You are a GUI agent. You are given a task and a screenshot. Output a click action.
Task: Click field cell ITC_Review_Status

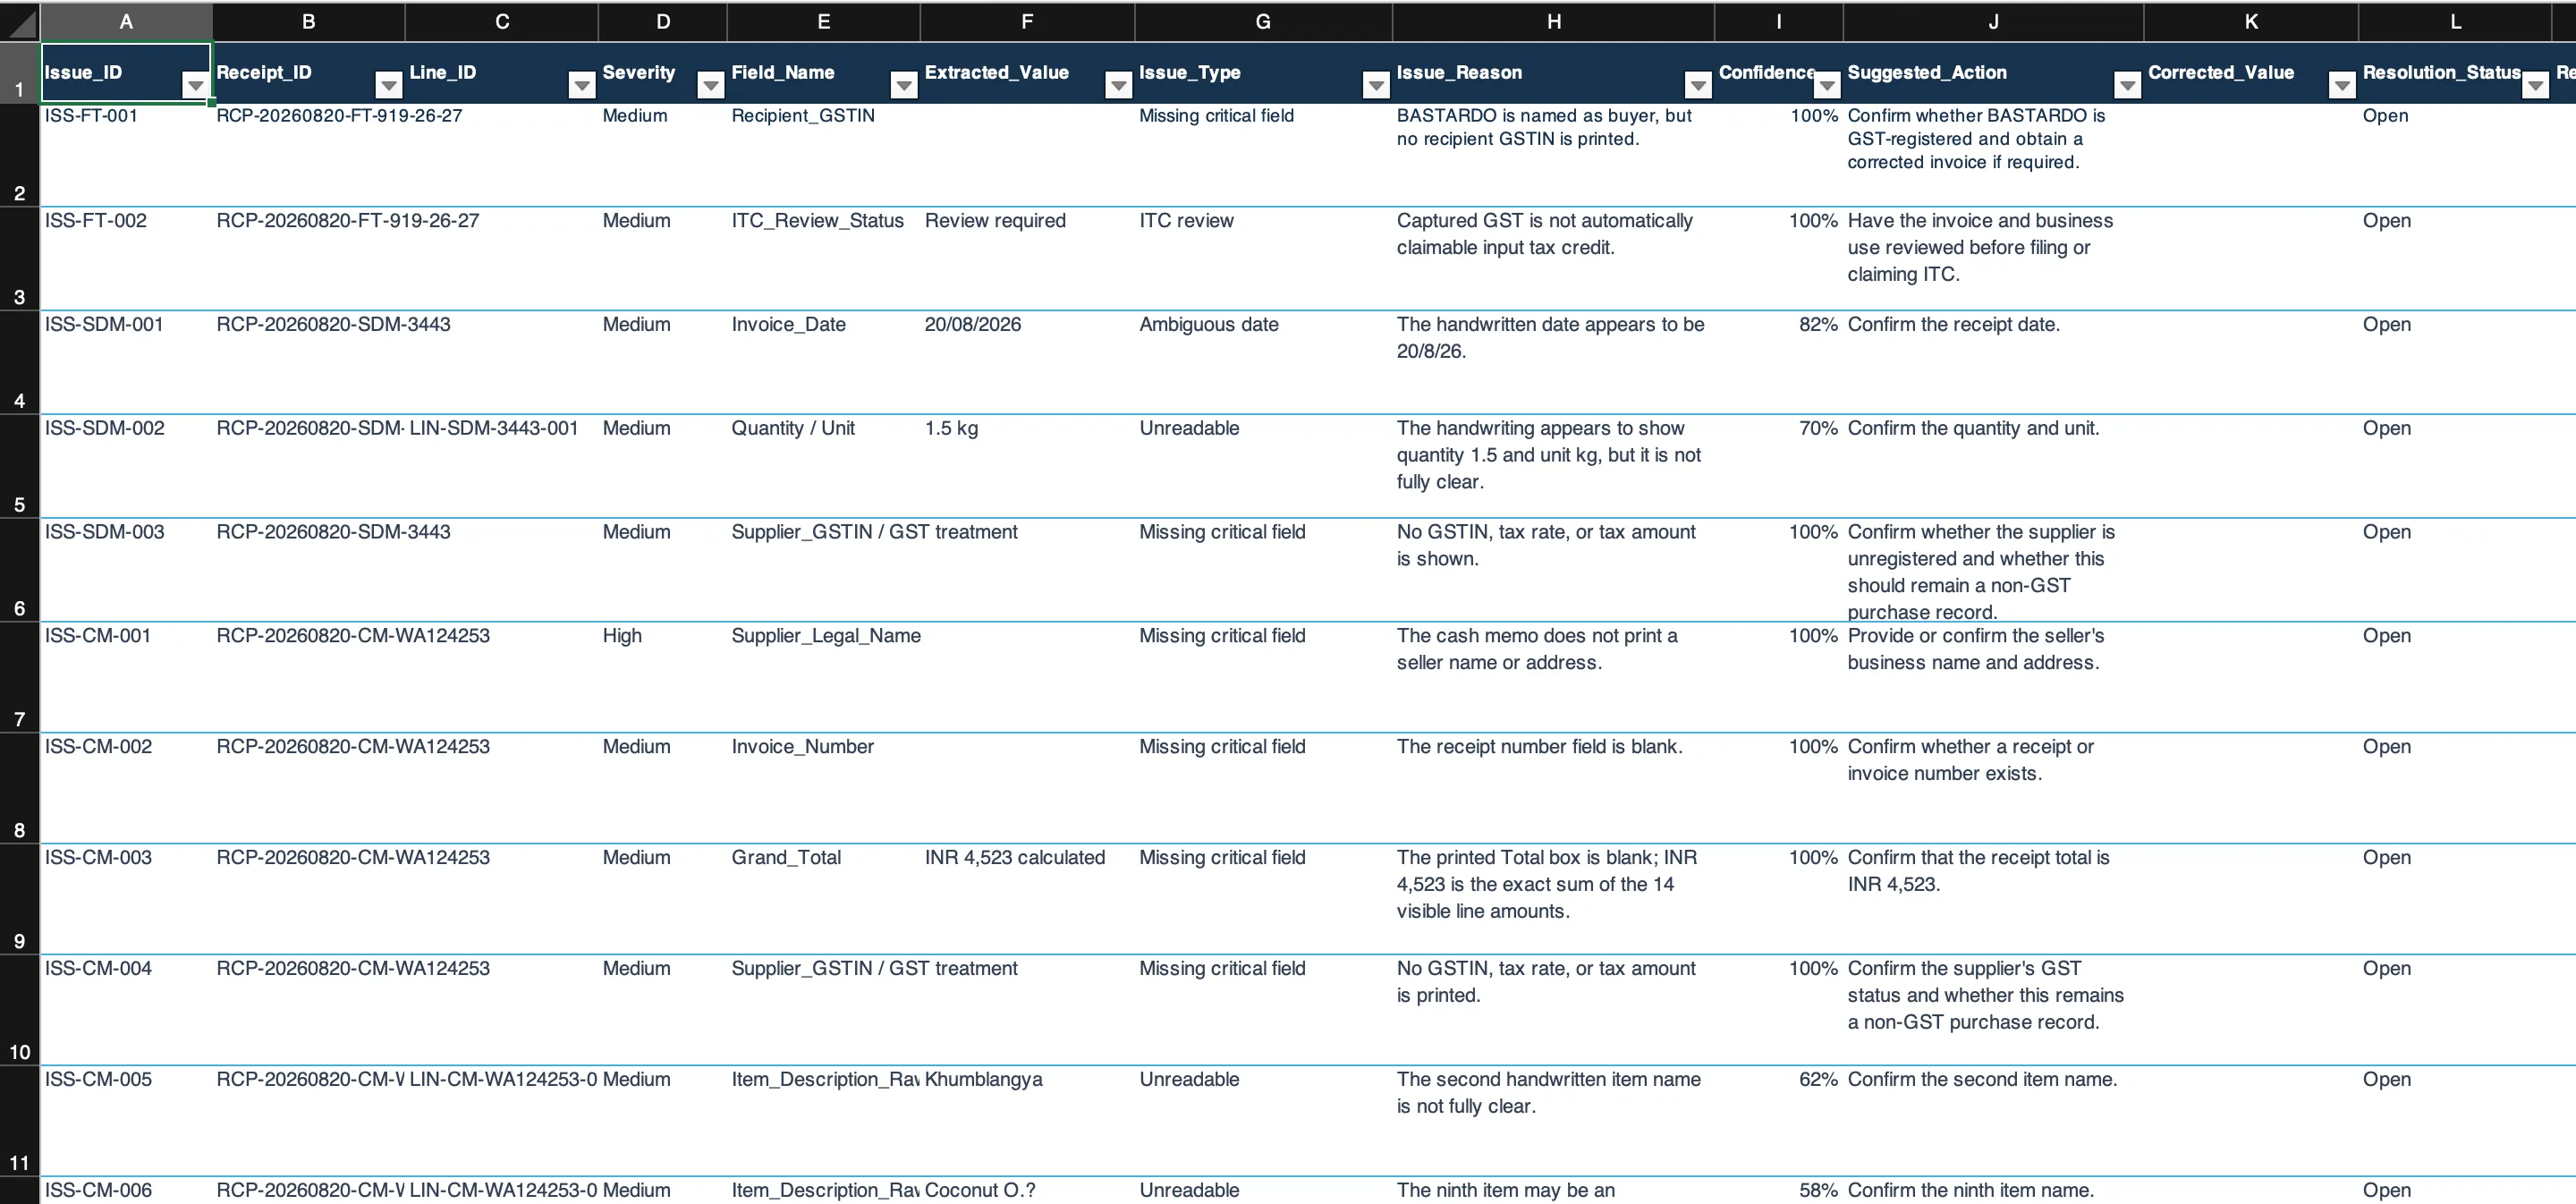point(824,258)
